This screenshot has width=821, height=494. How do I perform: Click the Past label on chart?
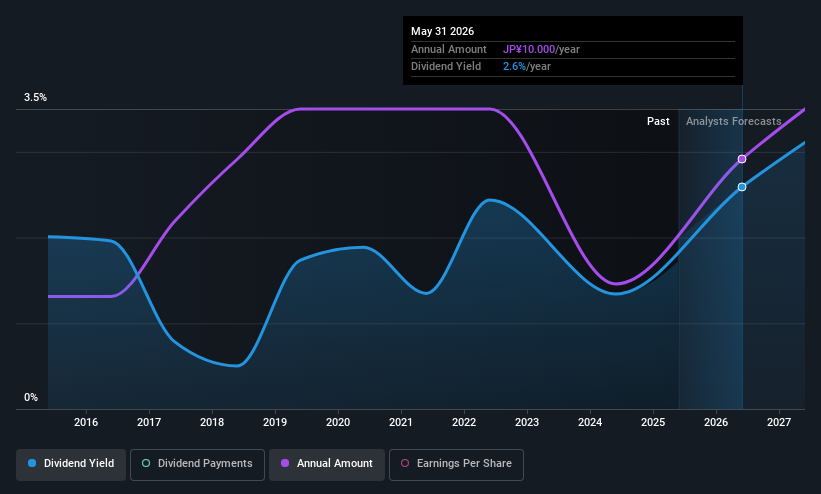coord(658,122)
